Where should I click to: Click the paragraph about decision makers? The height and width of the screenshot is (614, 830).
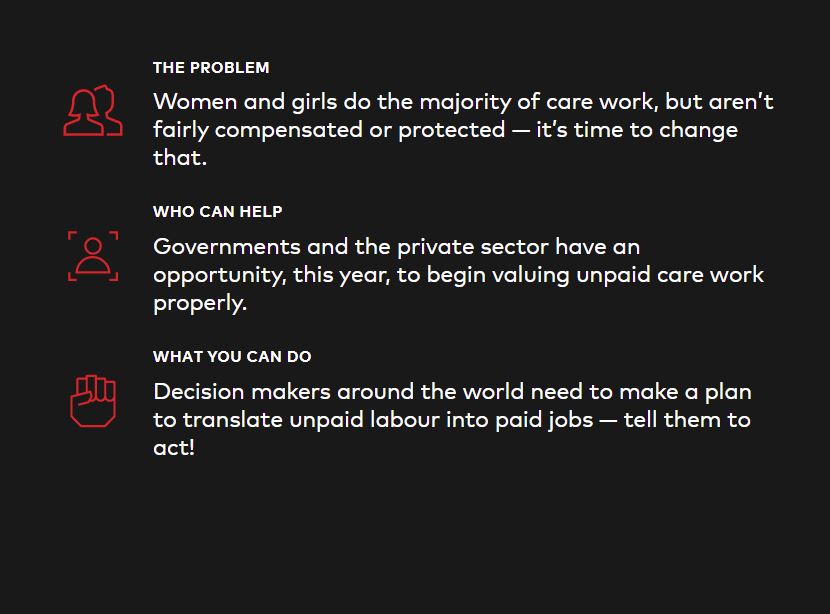pyautogui.click(x=452, y=420)
